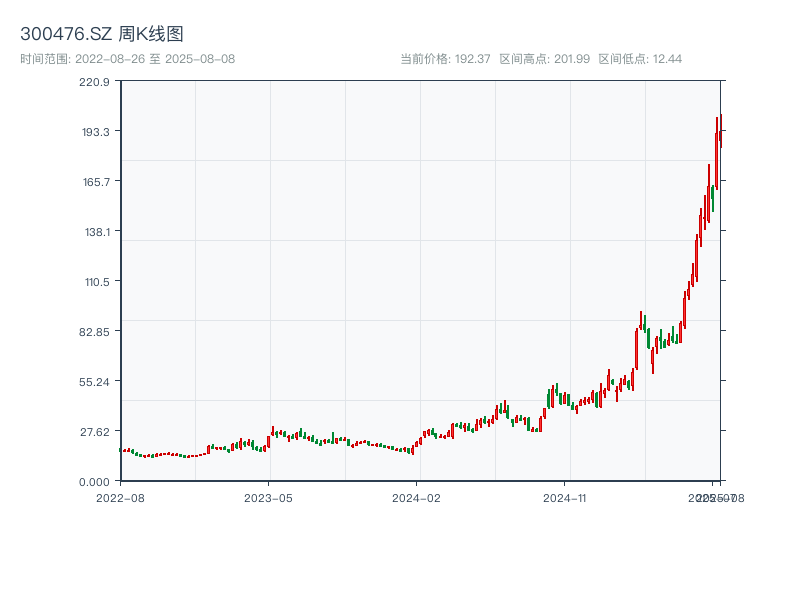
Task: Click the current price value 192.37
Action: point(472,59)
